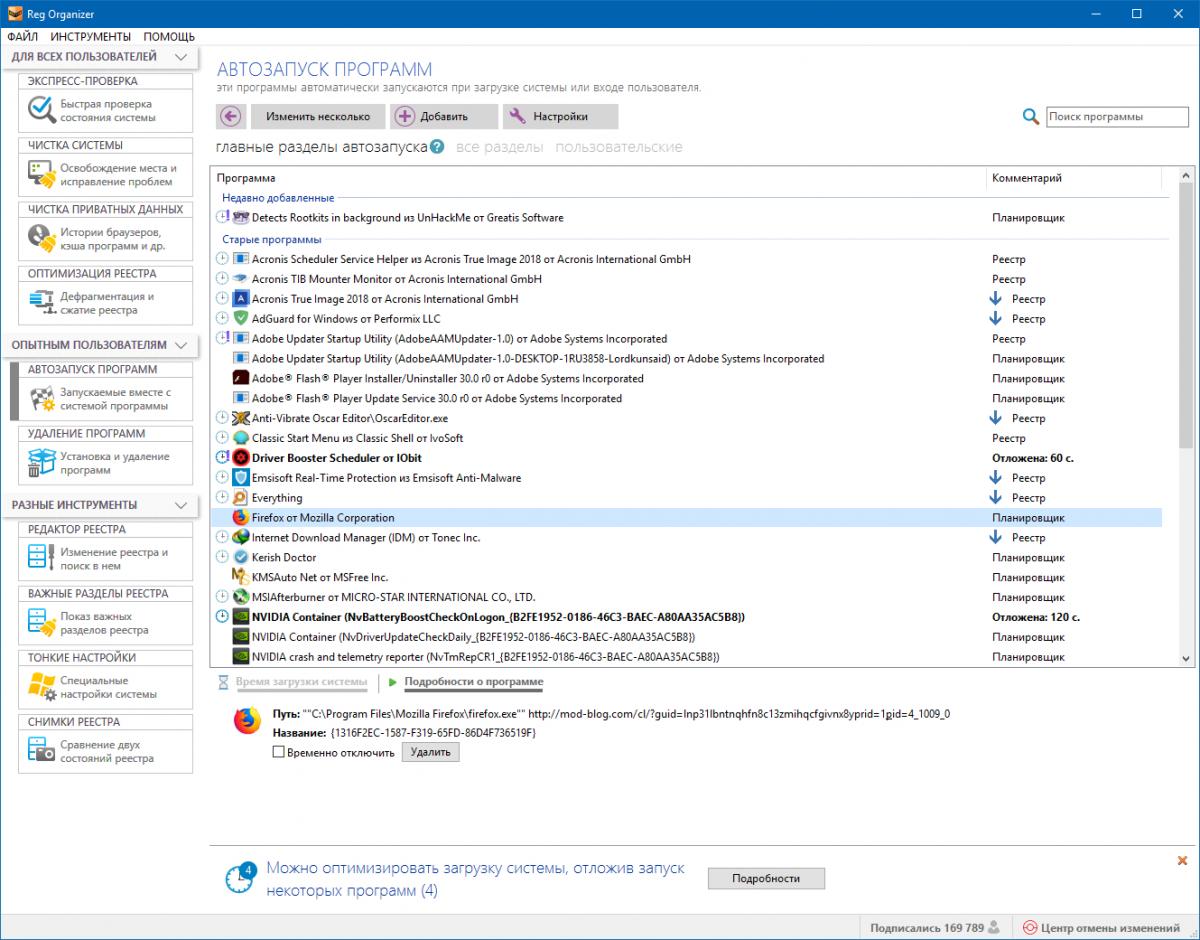Image resolution: width=1200 pixels, height=940 pixels.
Task: Click the Classic Start Menu icon
Action: pos(240,438)
